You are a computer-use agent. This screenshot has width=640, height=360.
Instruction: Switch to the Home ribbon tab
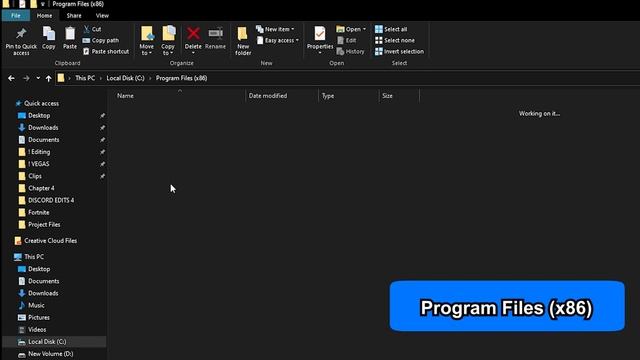click(x=44, y=16)
